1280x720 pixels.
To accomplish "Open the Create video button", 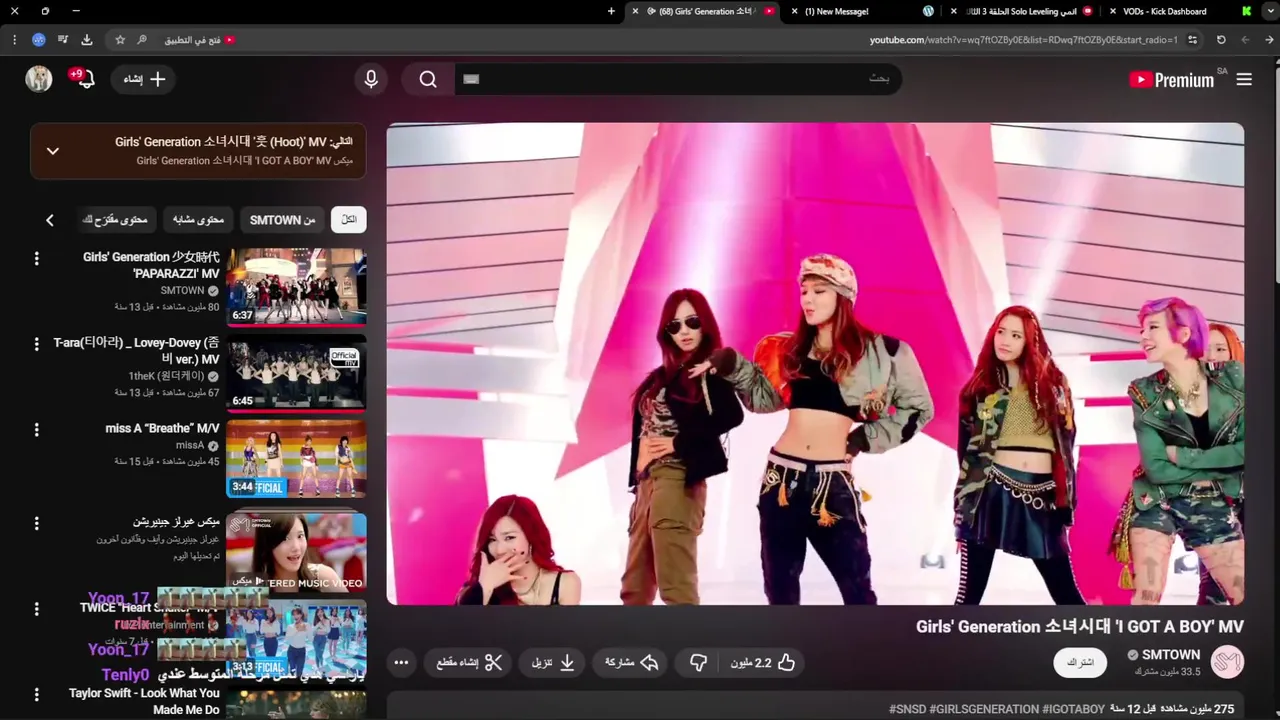I will click(144, 79).
